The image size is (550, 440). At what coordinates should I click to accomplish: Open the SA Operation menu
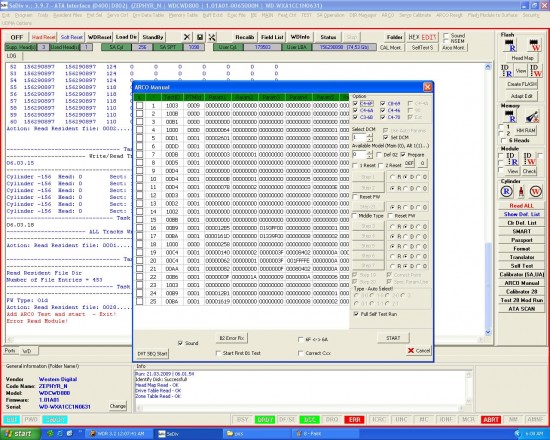pos(330,15)
